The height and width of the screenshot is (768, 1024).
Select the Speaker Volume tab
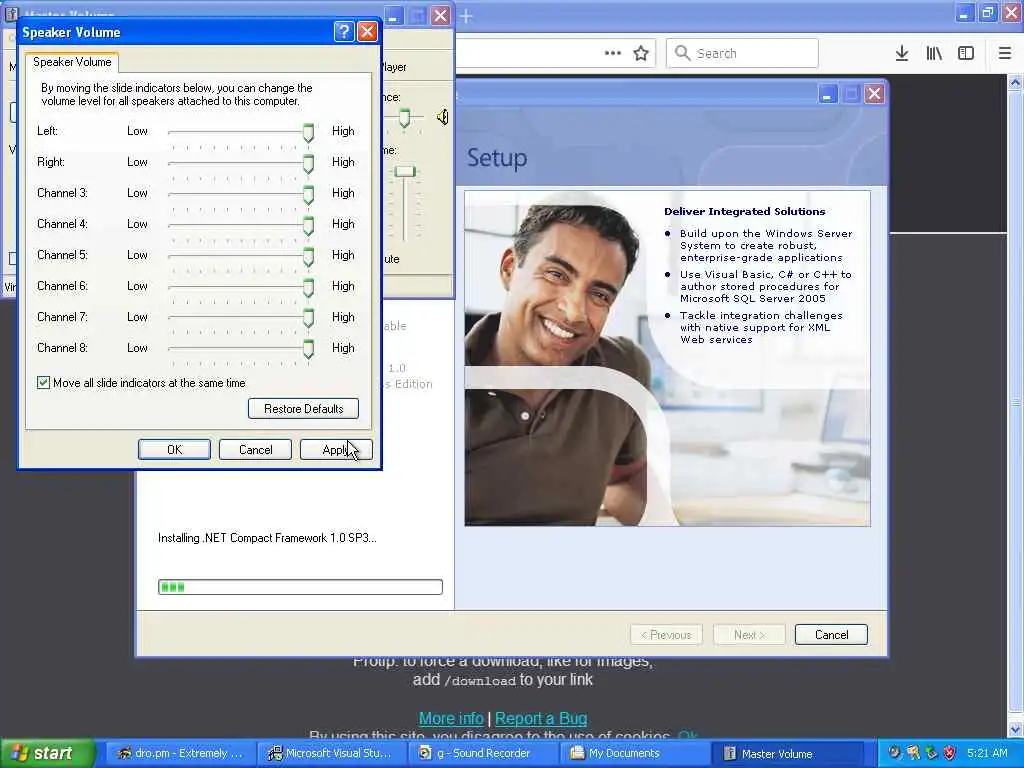tap(72, 62)
